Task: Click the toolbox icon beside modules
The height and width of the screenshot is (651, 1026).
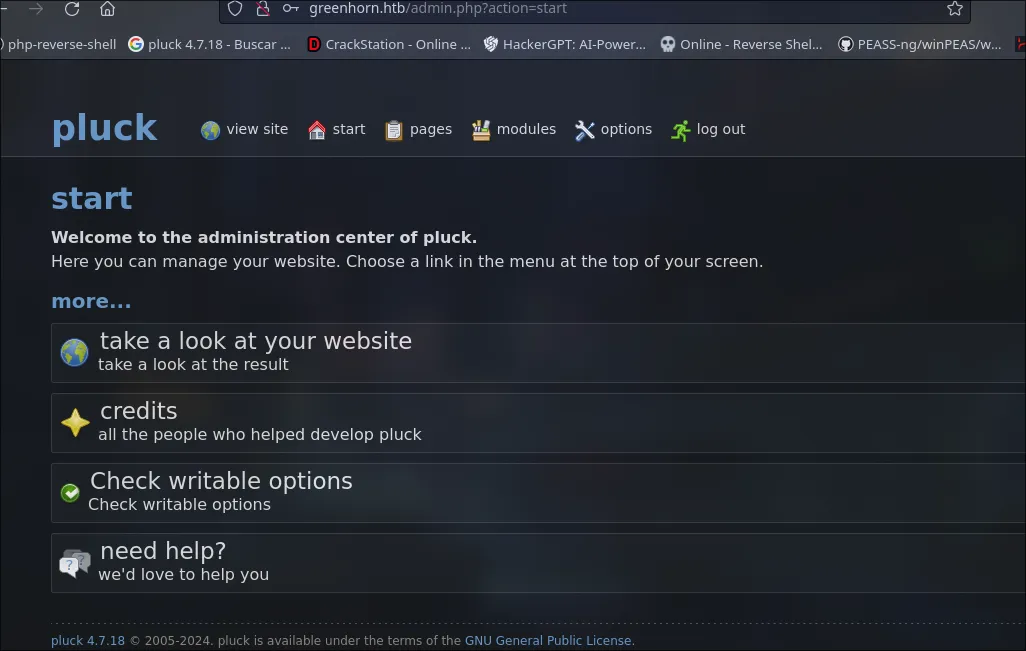Action: tap(481, 130)
